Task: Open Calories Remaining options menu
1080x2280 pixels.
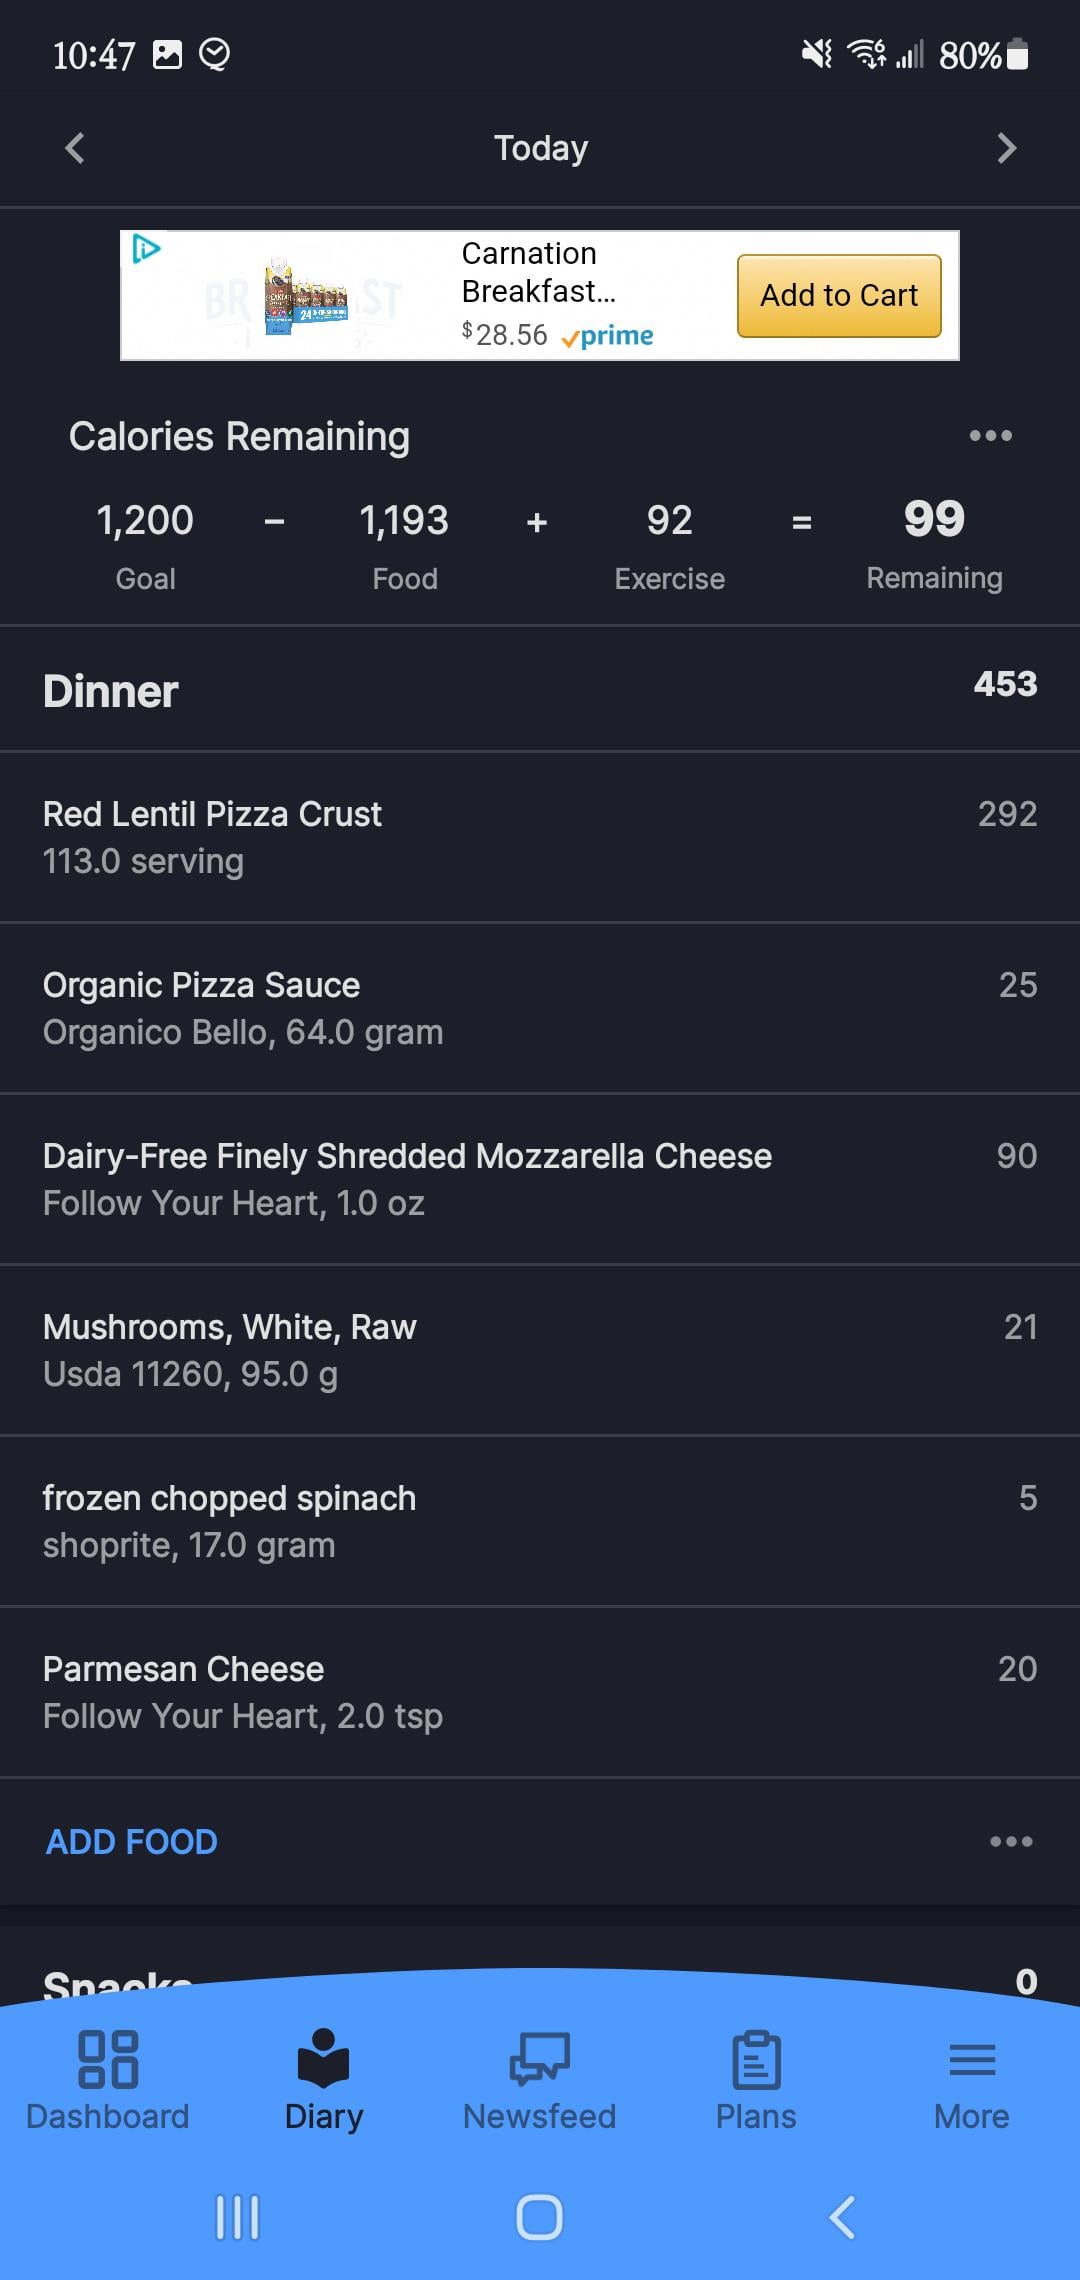Action: click(x=990, y=436)
